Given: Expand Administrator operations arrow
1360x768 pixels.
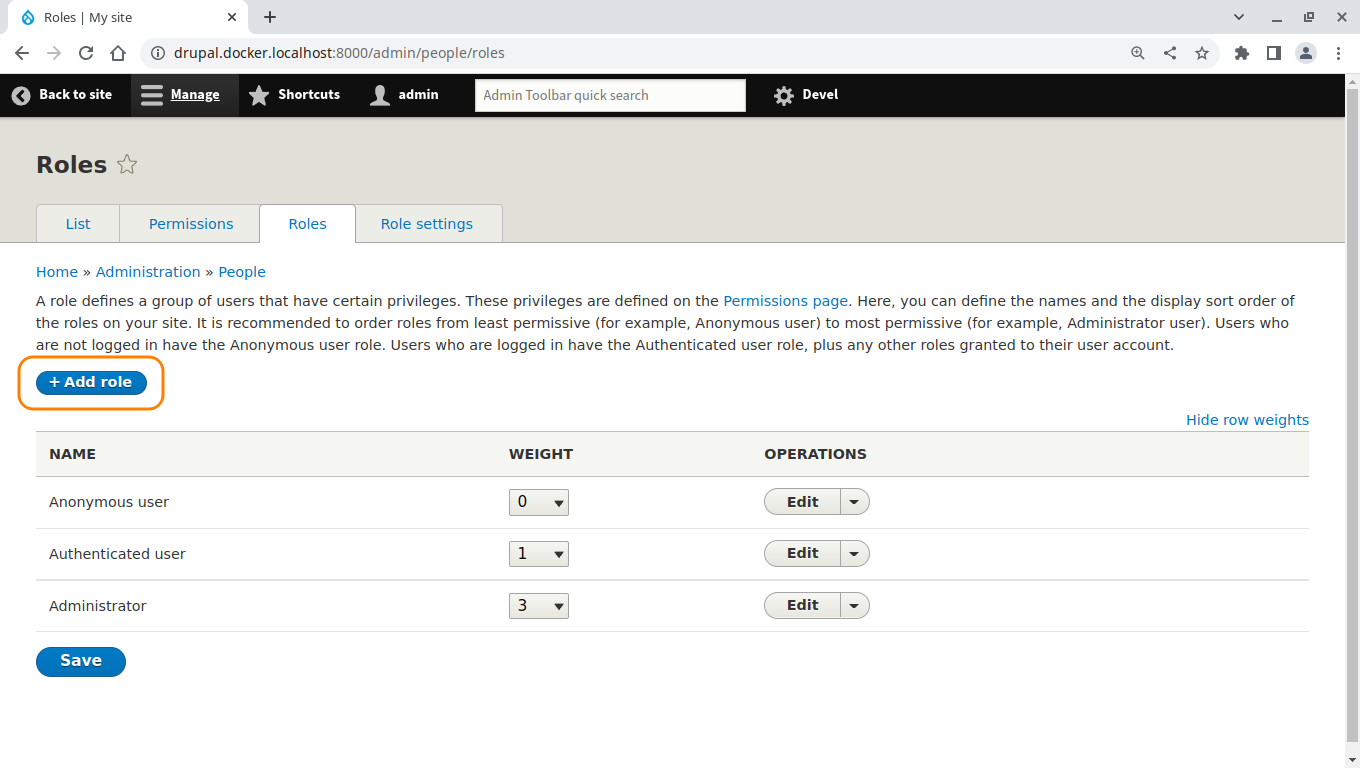Looking at the screenshot, I should coord(855,606).
